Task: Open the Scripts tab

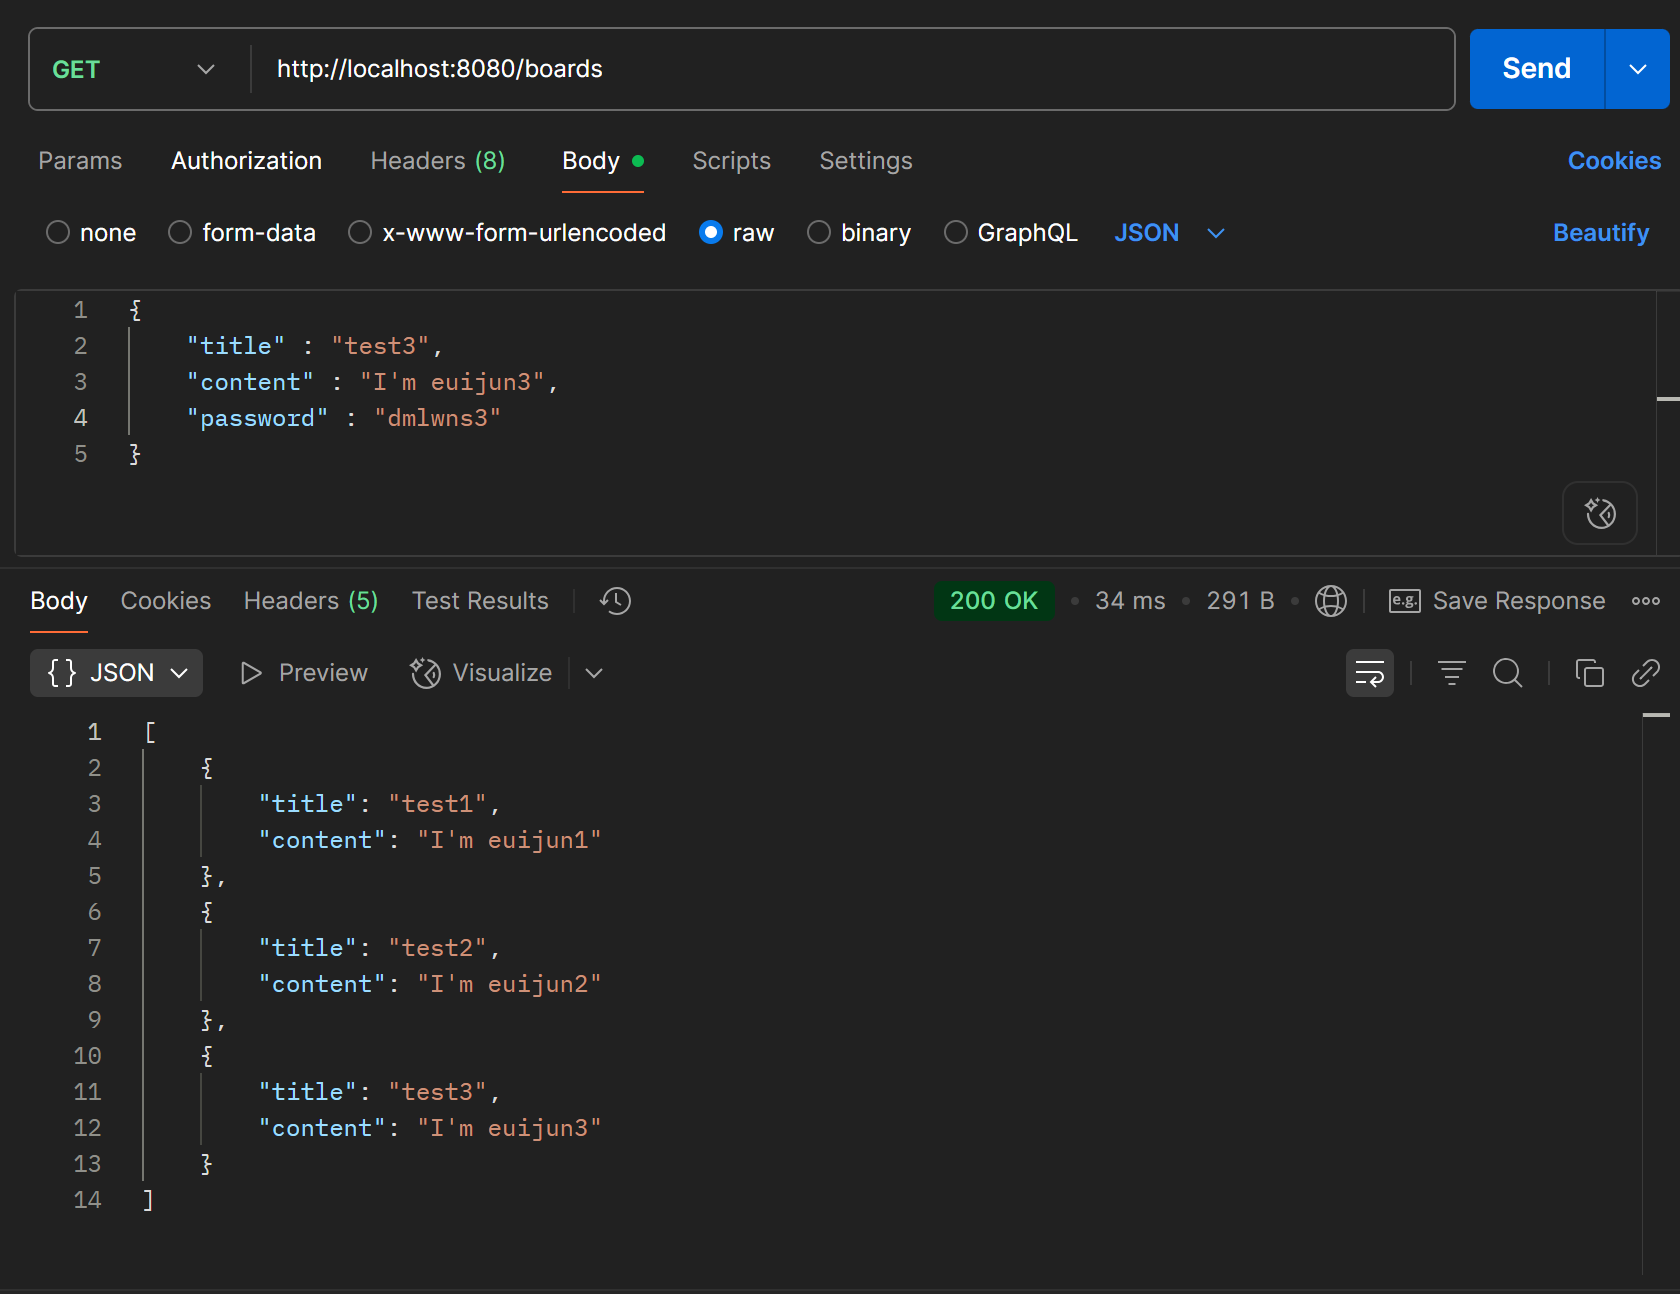Action: (731, 161)
